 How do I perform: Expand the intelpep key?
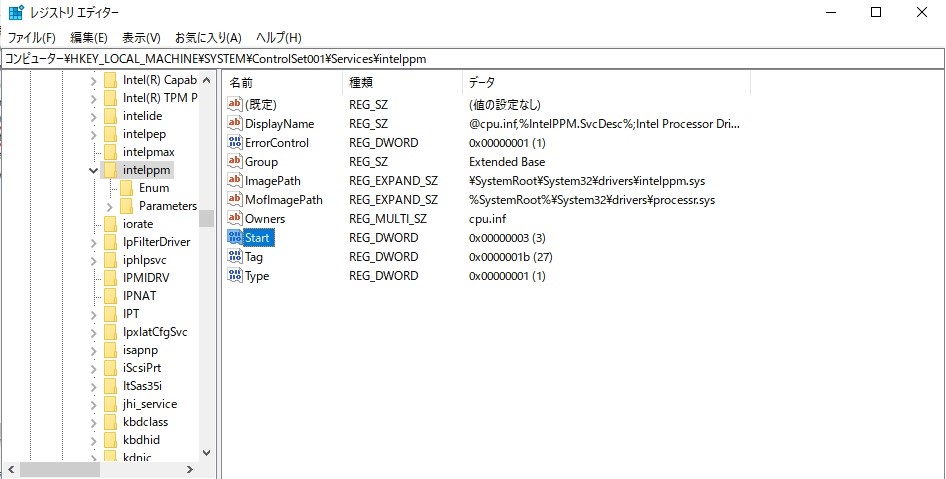click(x=93, y=134)
